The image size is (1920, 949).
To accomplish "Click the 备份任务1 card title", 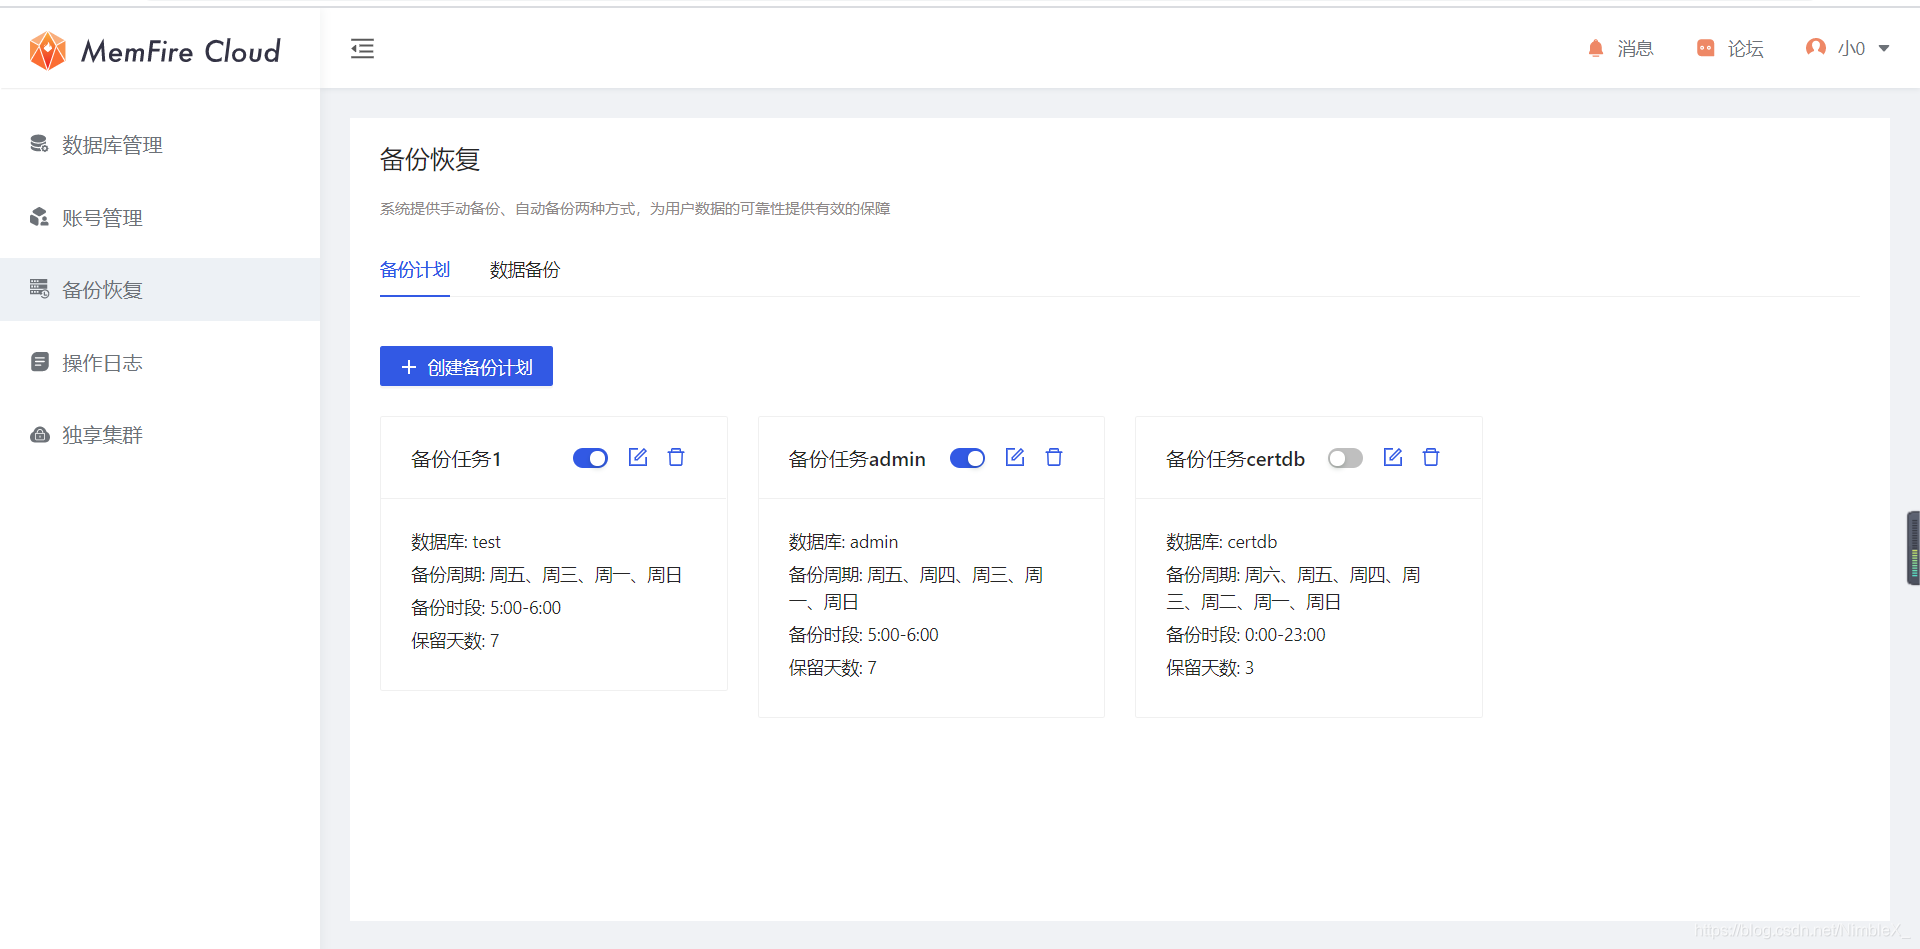I will pos(456,459).
